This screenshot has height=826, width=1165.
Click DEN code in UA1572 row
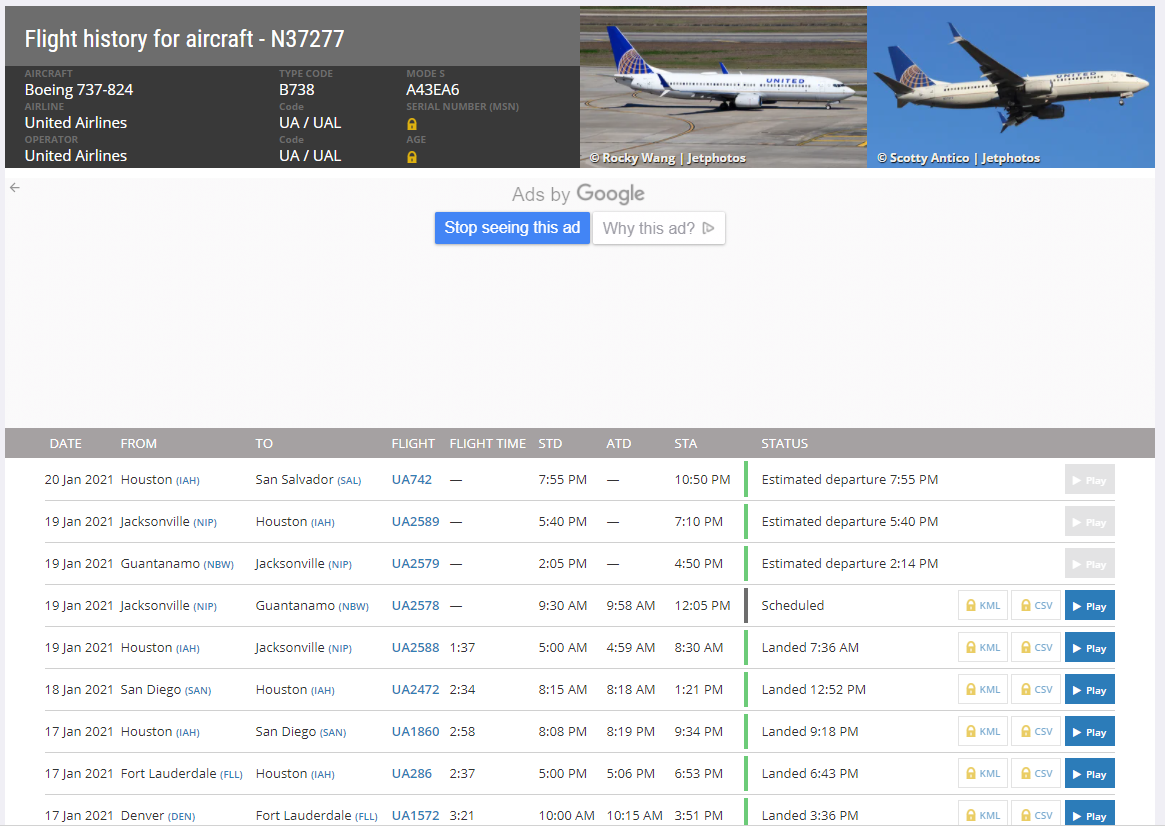click(181, 817)
